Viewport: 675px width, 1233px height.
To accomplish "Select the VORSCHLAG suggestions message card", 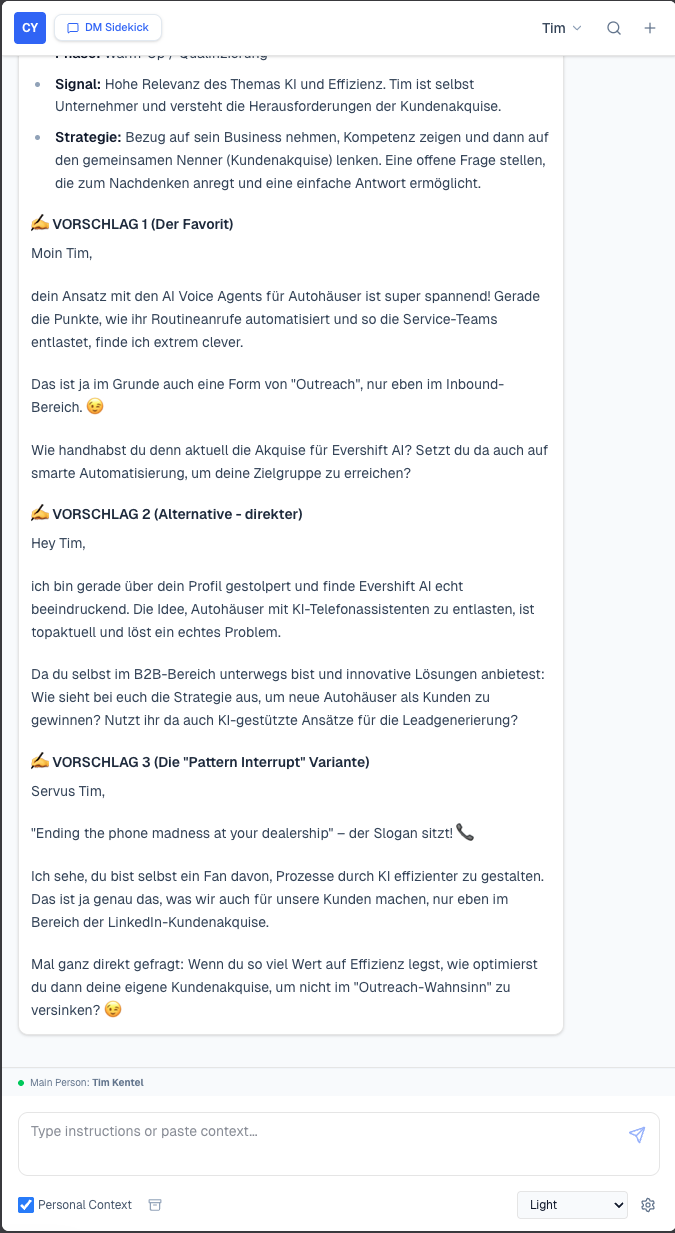I will coord(290,600).
